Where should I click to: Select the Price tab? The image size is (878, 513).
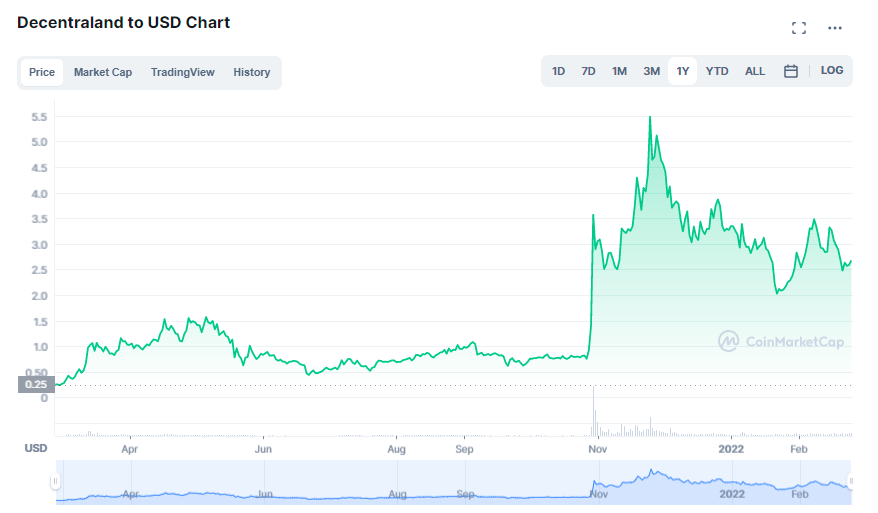pyautogui.click(x=42, y=72)
